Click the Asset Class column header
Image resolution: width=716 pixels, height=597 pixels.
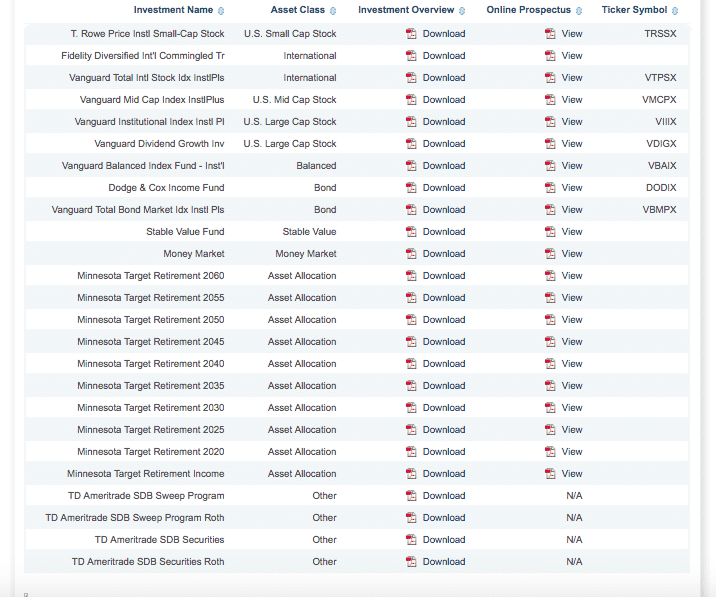[x=298, y=10]
